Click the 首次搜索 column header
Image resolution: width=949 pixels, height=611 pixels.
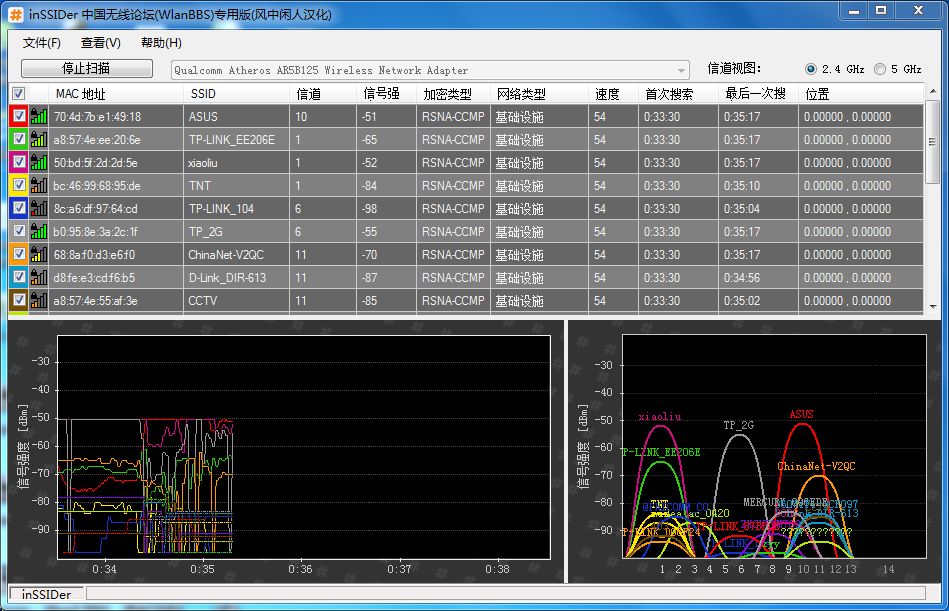pyautogui.click(x=678, y=94)
